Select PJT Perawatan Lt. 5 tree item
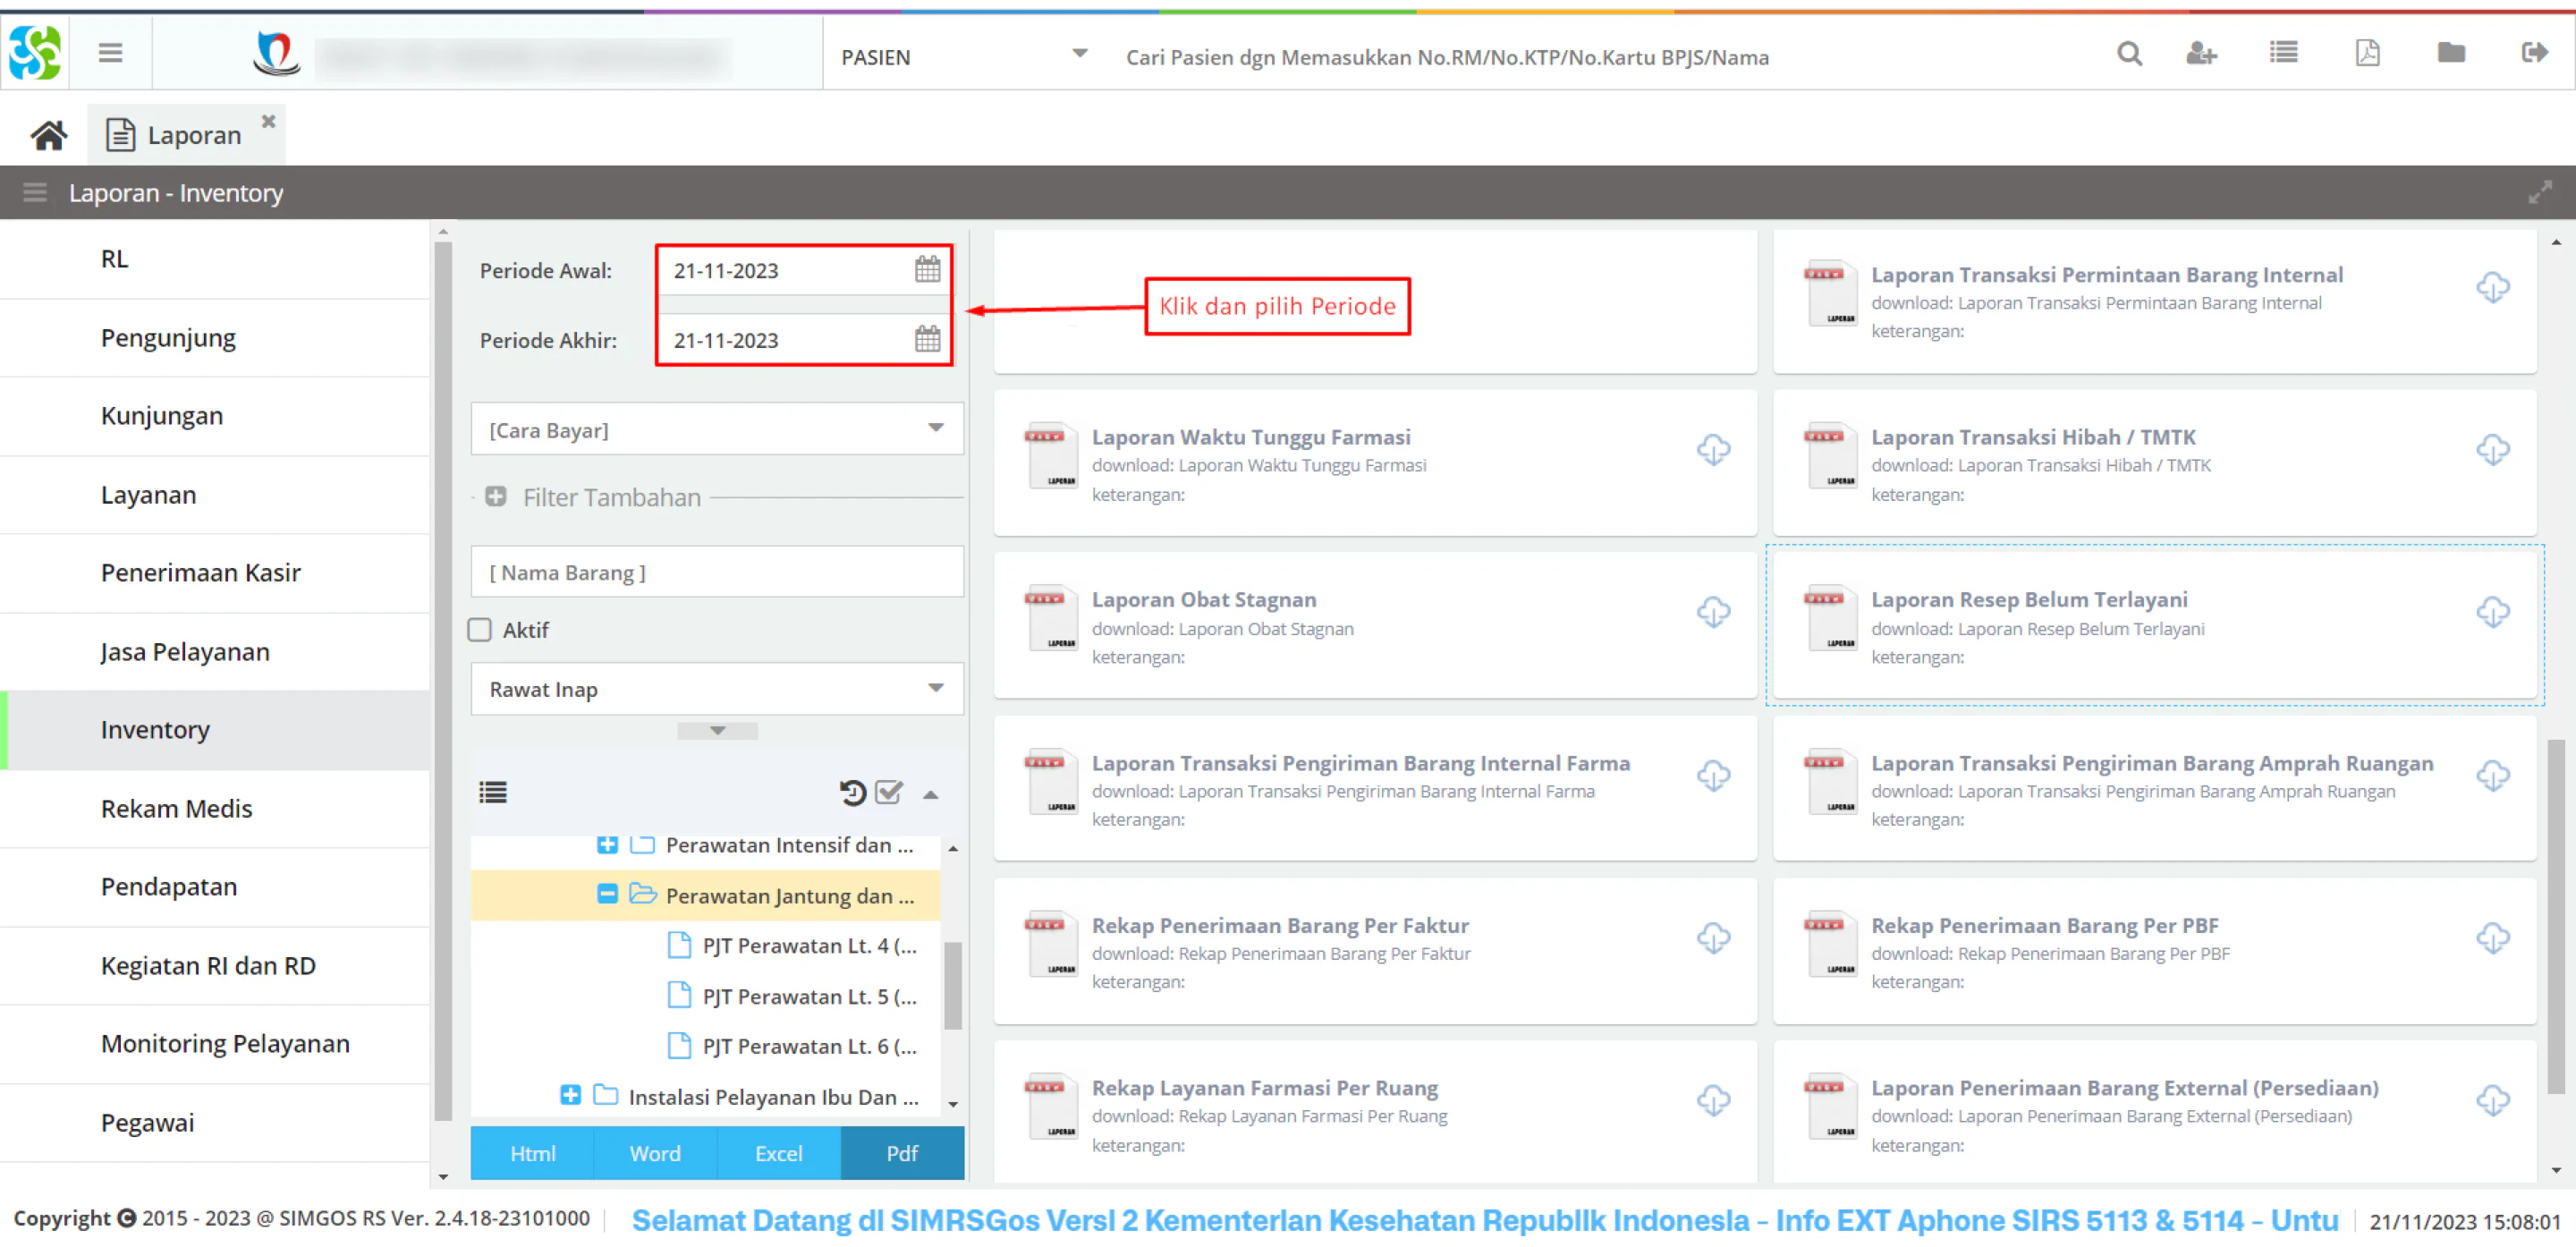2576x1247 pixels. (809, 996)
